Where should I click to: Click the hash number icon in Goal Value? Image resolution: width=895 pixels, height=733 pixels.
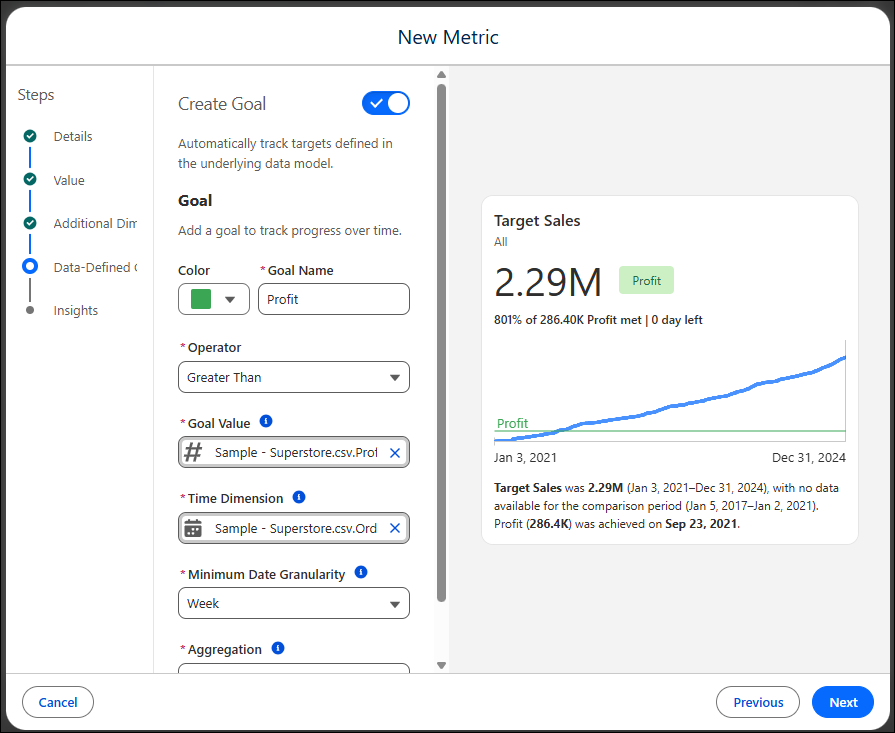[x=193, y=452]
